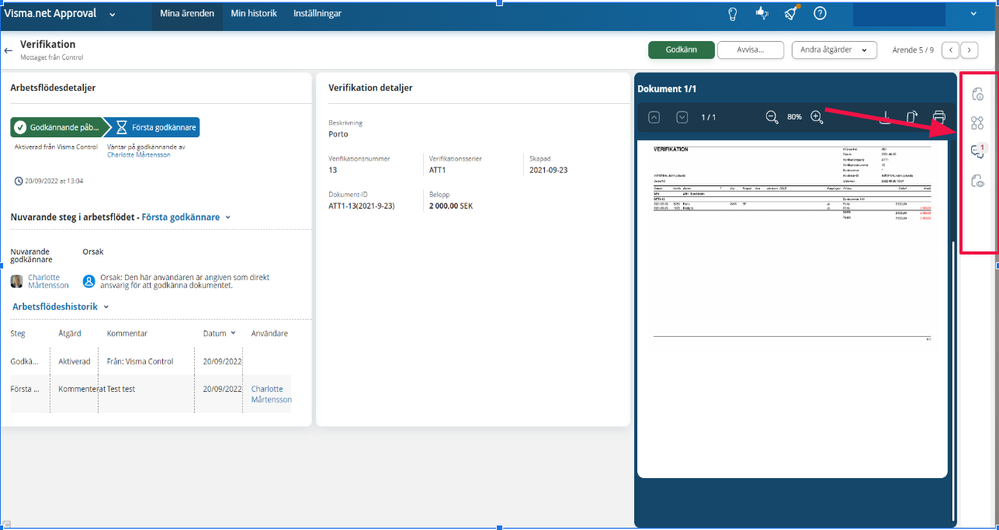Select the Första godkännare workflow step chip
The height and width of the screenshot is (530, 999).
pyautogui.click(x=155, y=127)
